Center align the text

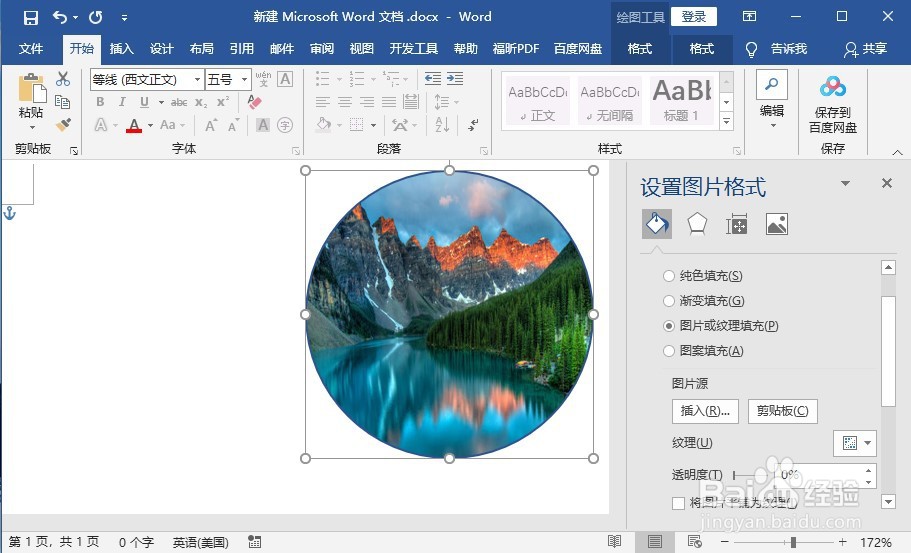click(x=345, y=102)
